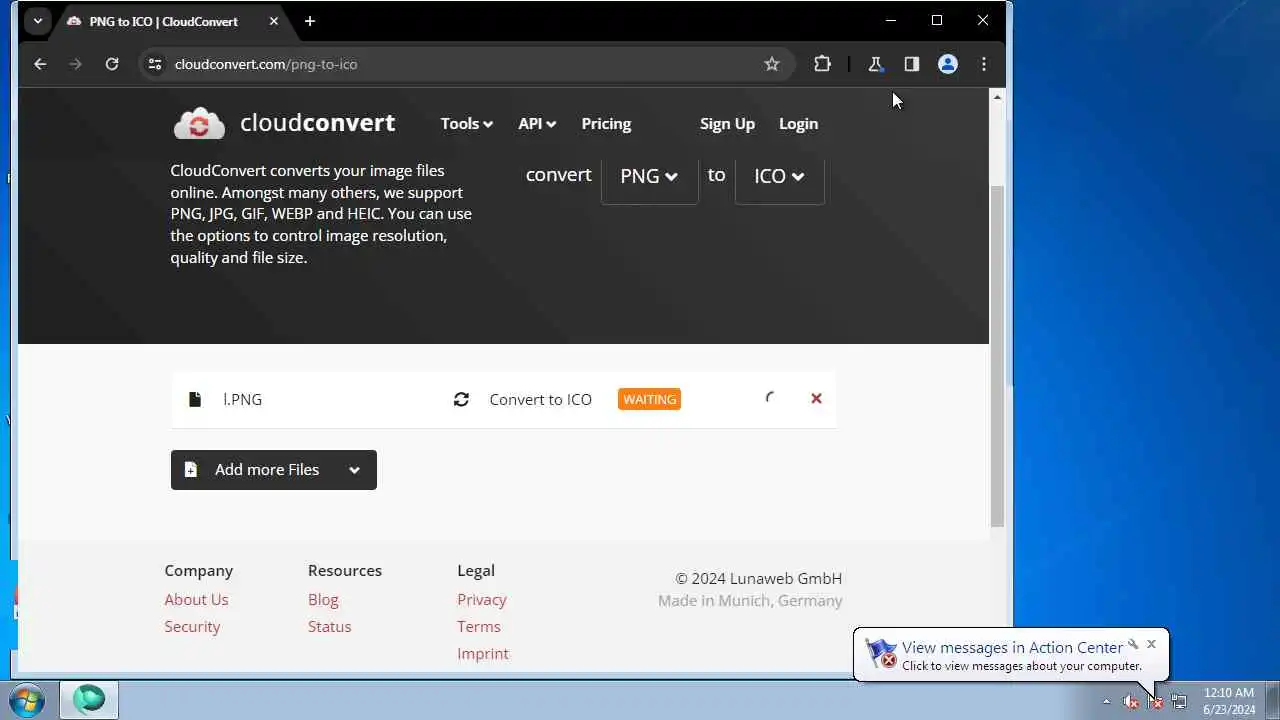This screenshot has height=720, width=1280.
Task: Show hidden tray icons arrow
Action: click(x=1106, y=702)
